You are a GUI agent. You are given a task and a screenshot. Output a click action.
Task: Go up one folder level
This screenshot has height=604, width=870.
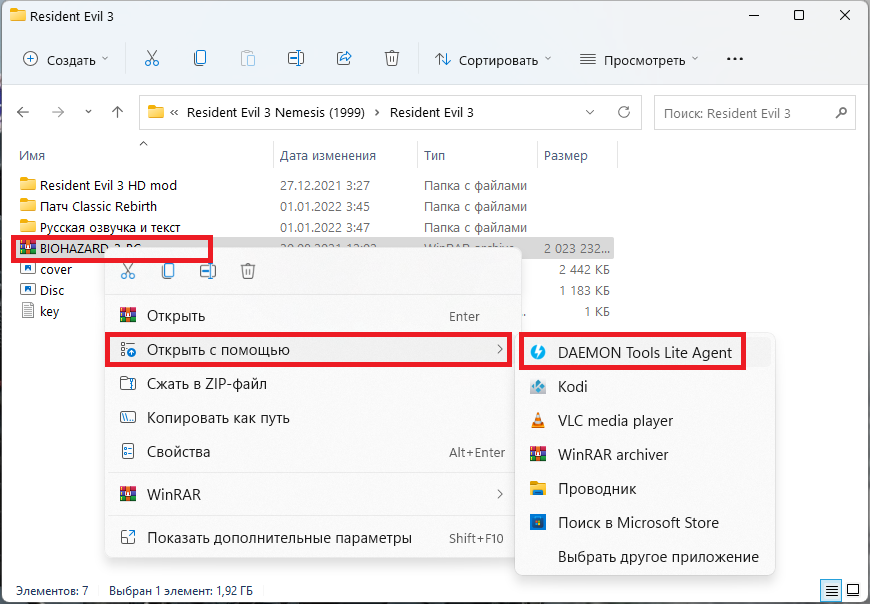pos(117,113)
